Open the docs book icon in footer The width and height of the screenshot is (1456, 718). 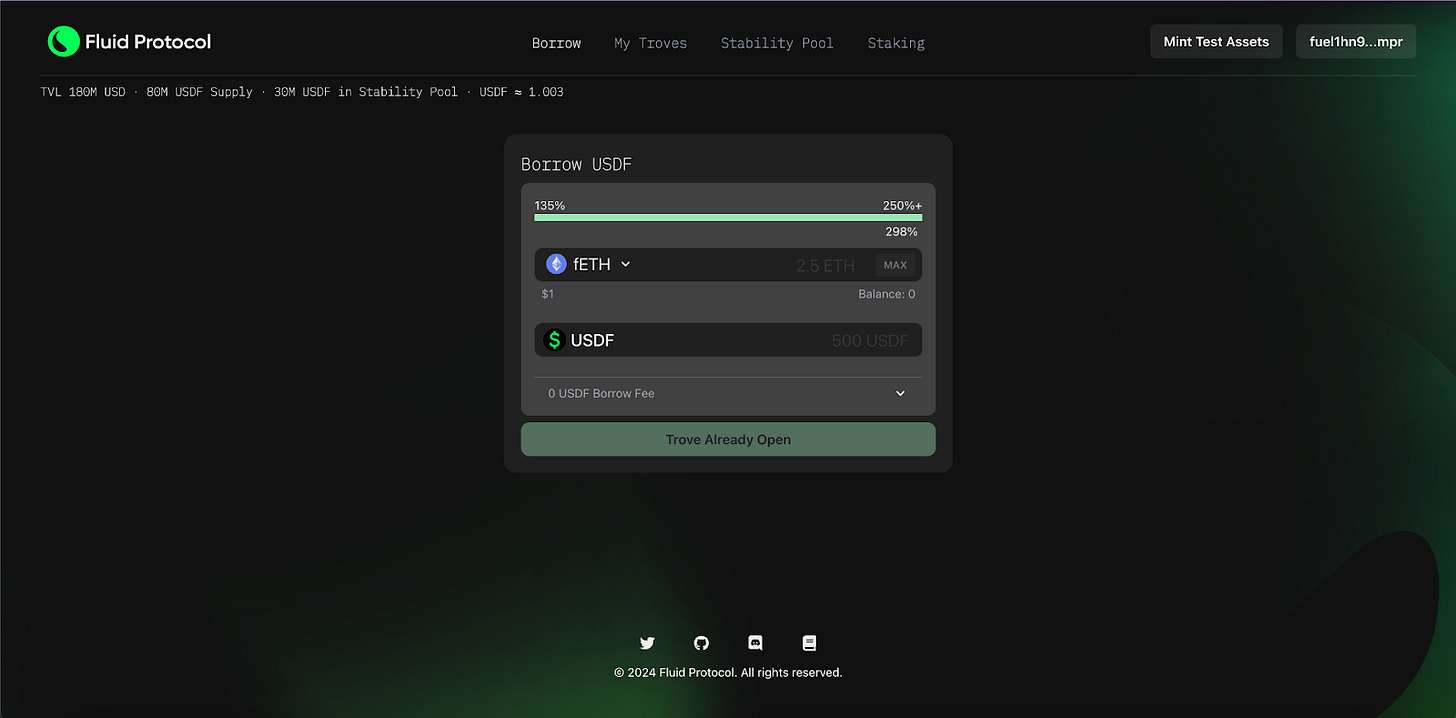[x=809, y=643]
